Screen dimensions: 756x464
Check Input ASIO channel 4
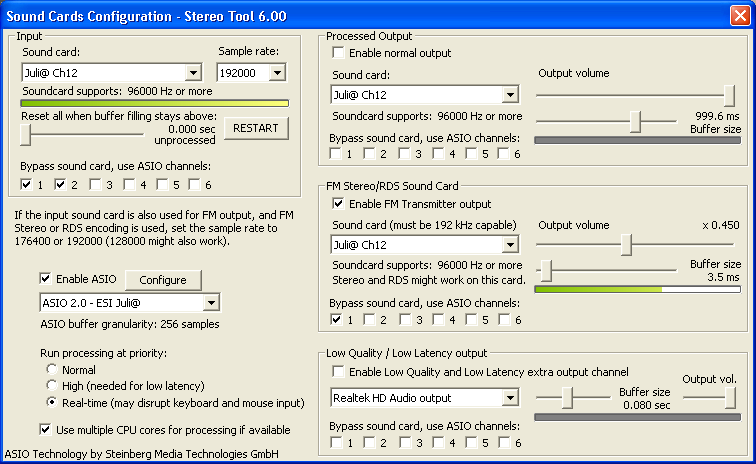129,184
